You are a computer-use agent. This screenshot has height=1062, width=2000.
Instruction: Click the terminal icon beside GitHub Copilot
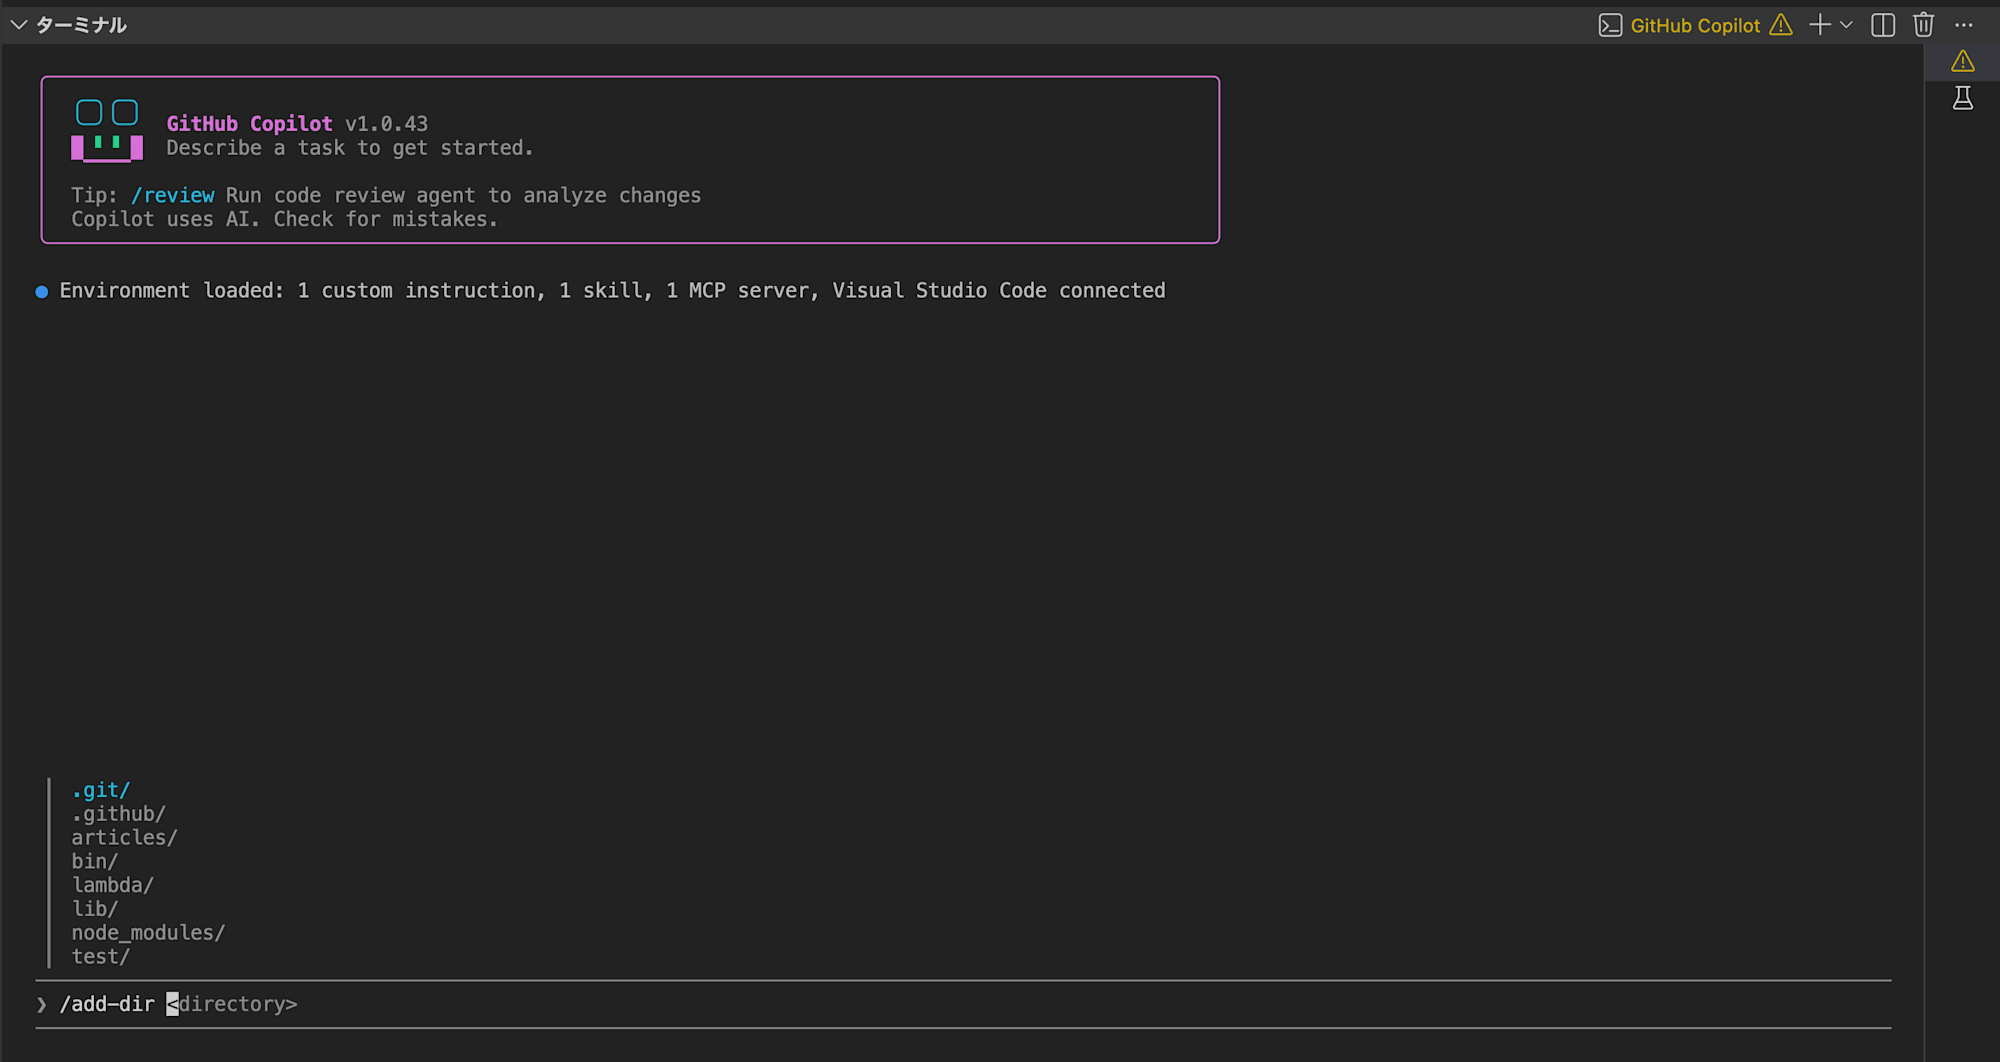point(1610,25)
